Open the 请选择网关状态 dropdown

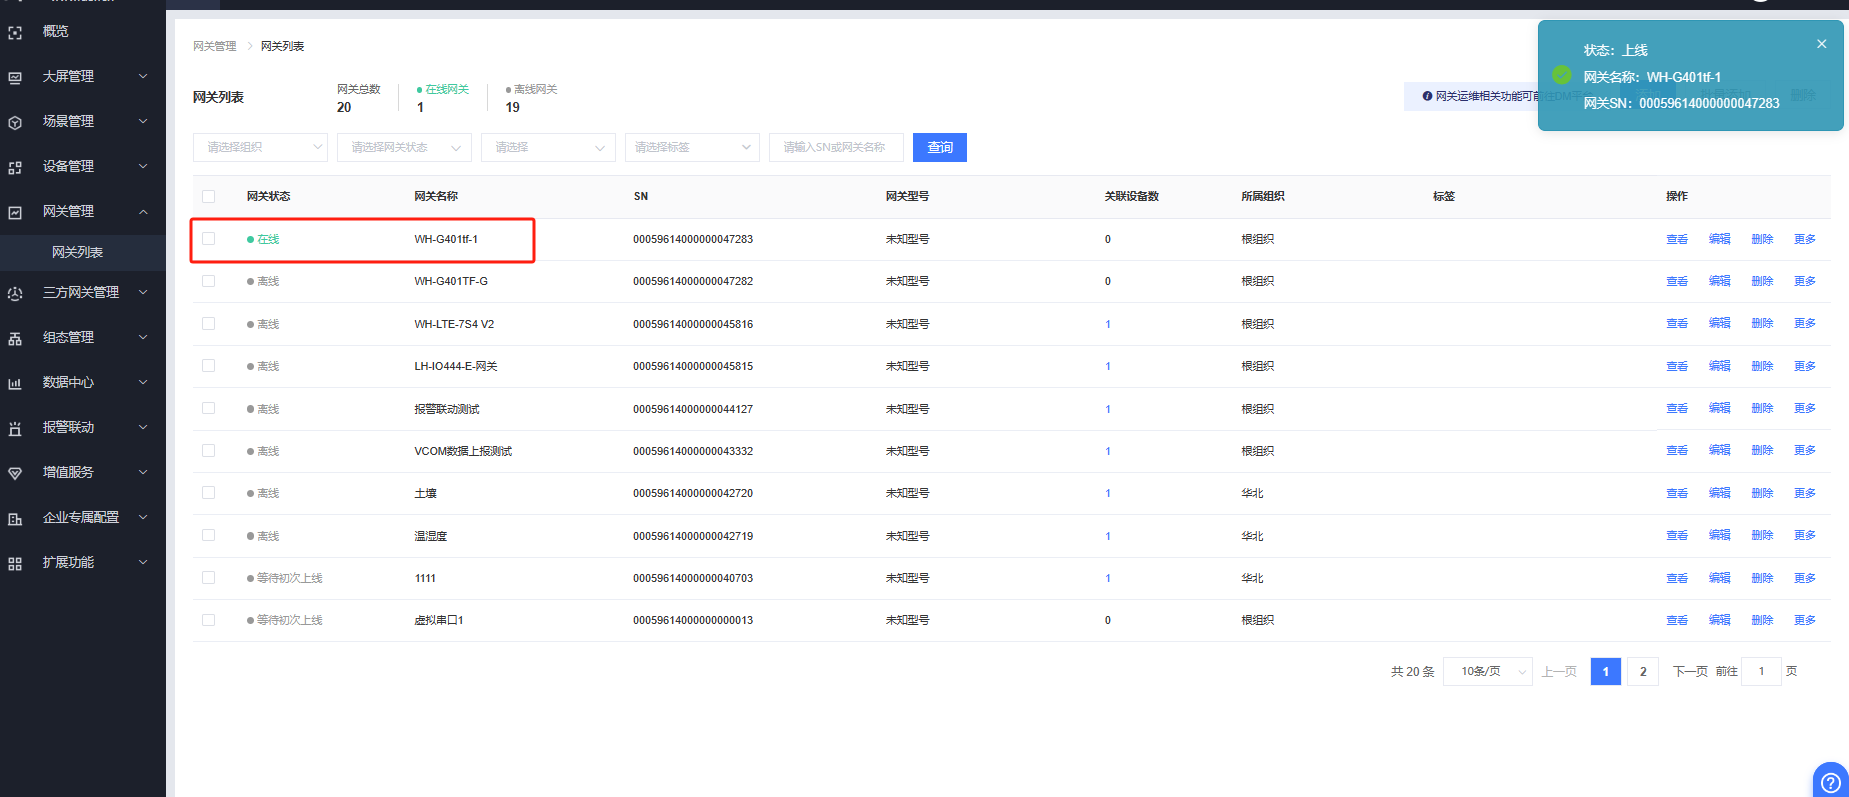tap(404, 147)
